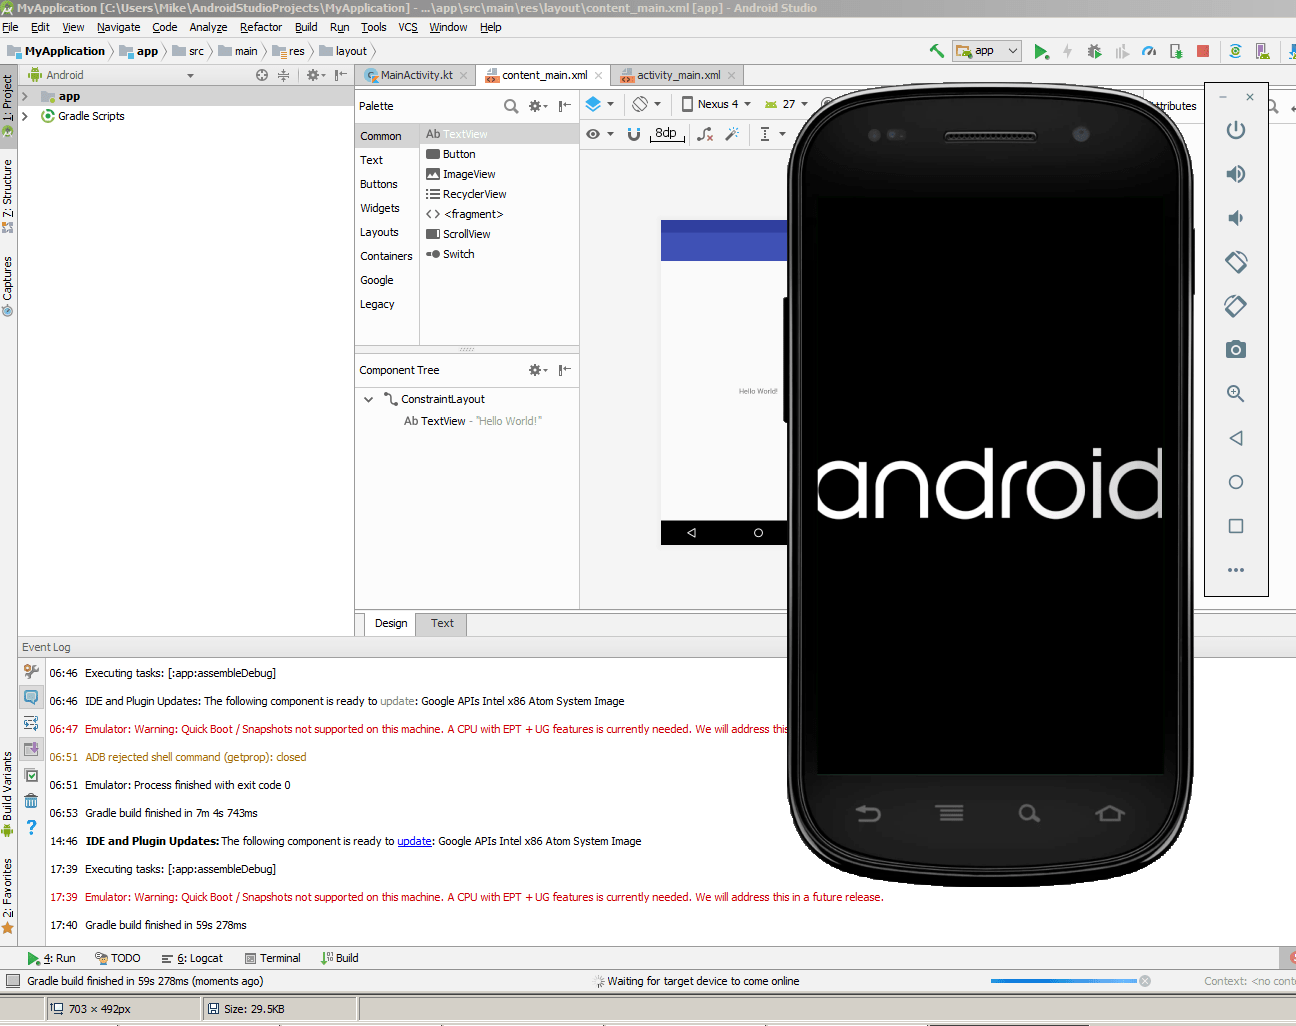Switch to MainActivity.kt tab
Image resolution: width=1296 pixels, height=1026 pixels.
tap(415, 75)
